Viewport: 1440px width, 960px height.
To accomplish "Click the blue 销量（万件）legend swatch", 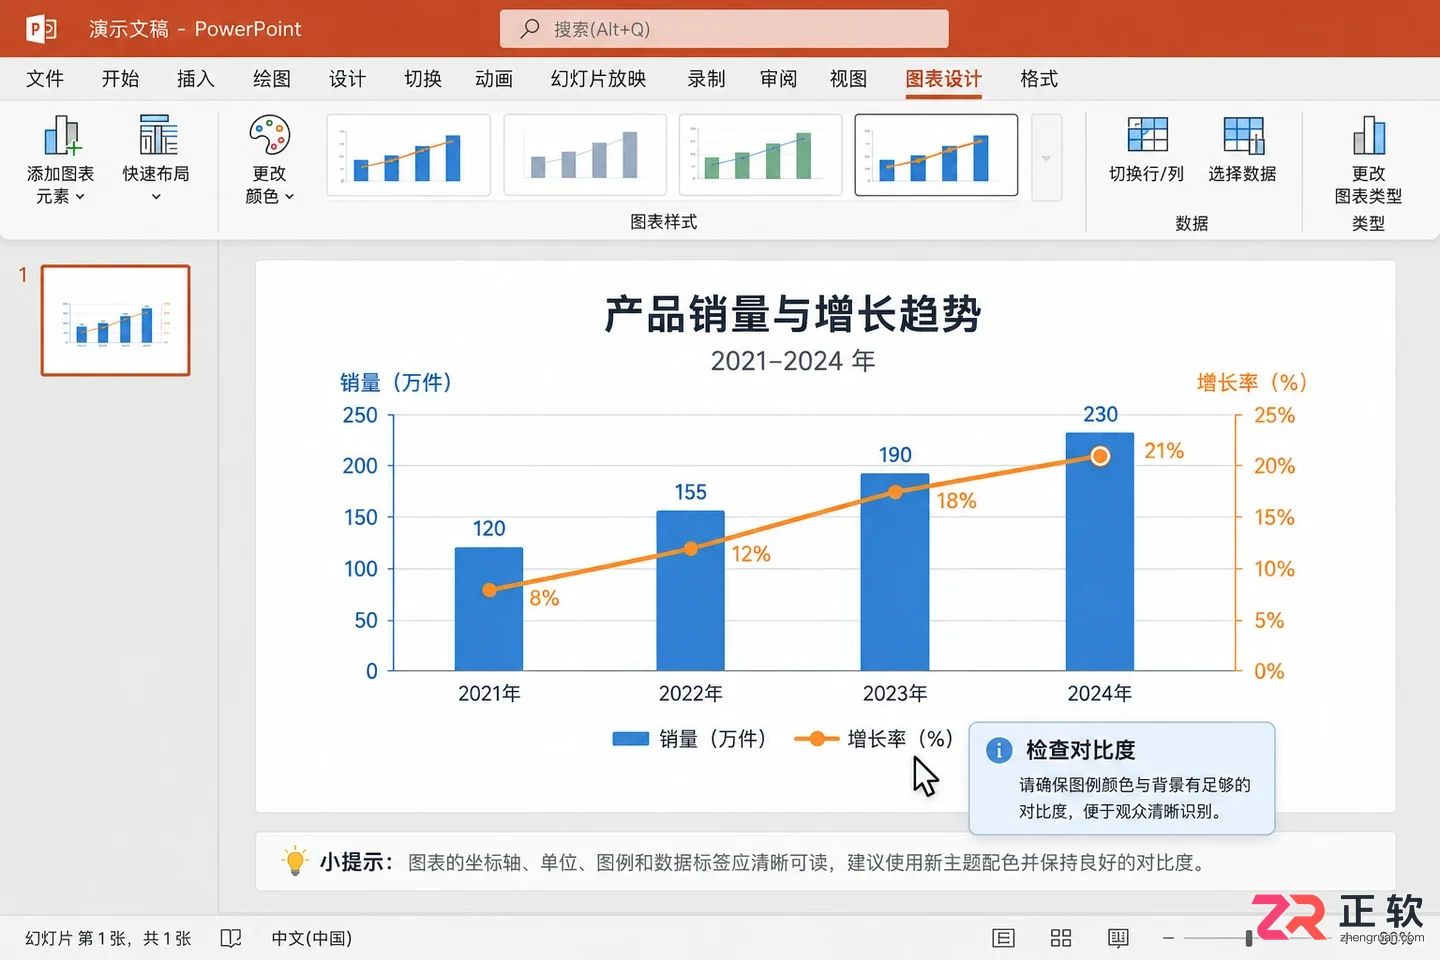I will pos(631,739).
